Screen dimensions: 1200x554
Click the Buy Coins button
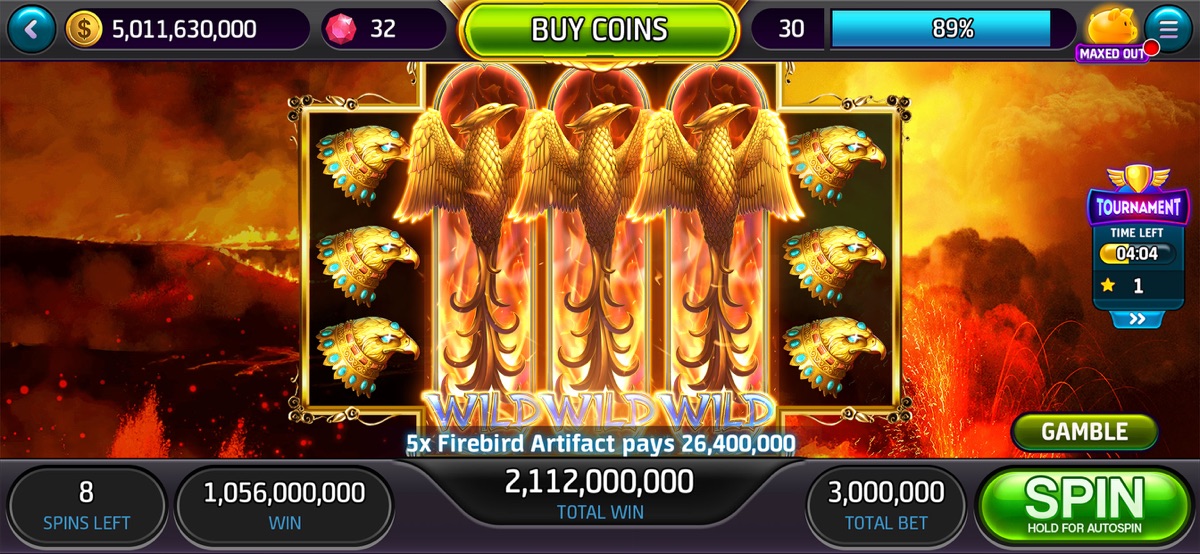tap(599, 29)
